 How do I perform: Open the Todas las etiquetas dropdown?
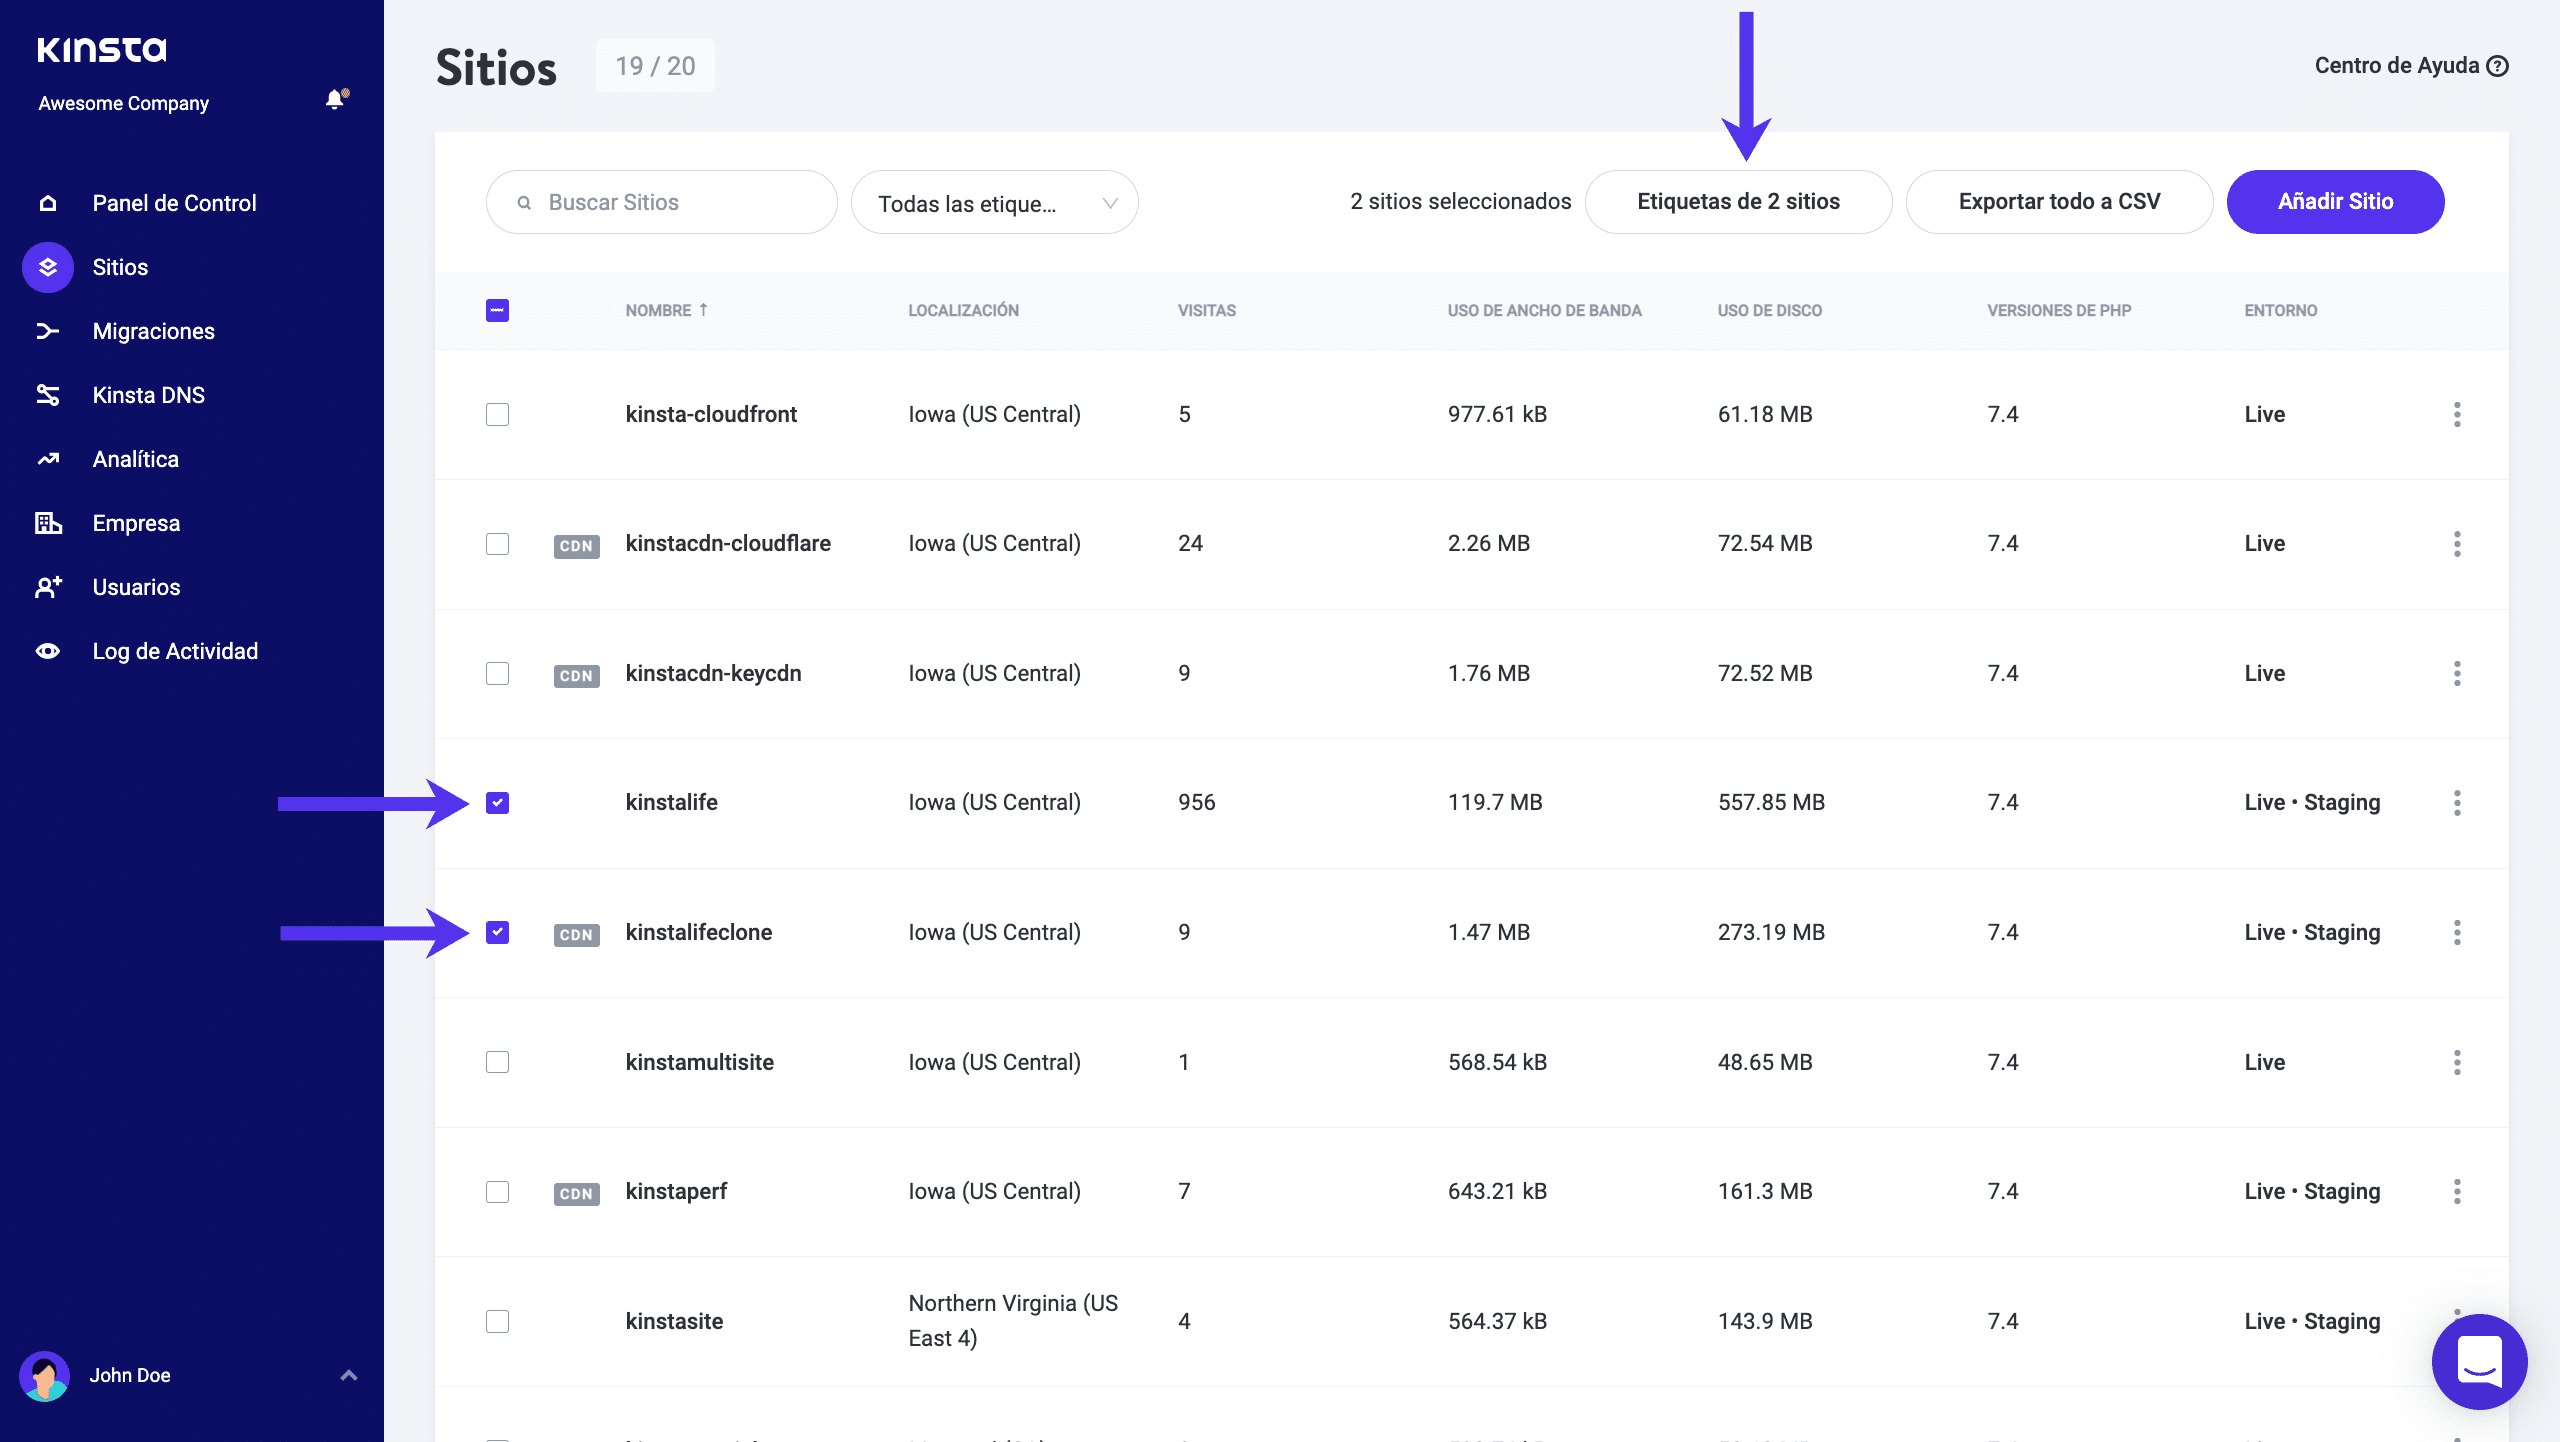pyautogui.click(x=994, y=203)
